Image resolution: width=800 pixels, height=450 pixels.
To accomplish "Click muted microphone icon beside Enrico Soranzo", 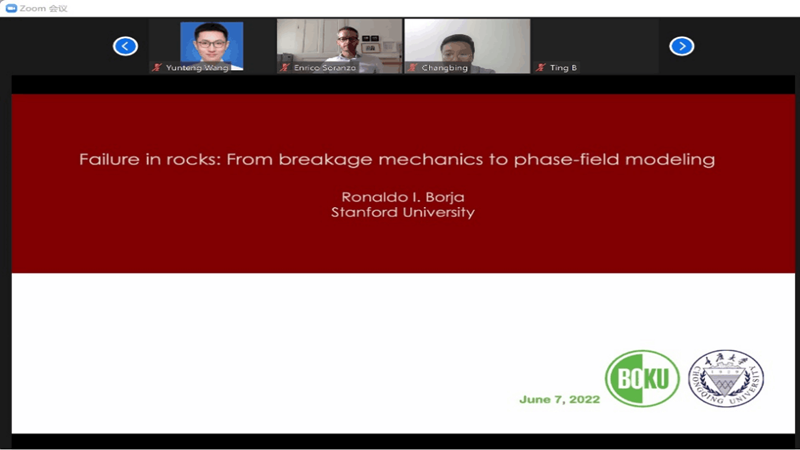I will click(x=285, y=67).
